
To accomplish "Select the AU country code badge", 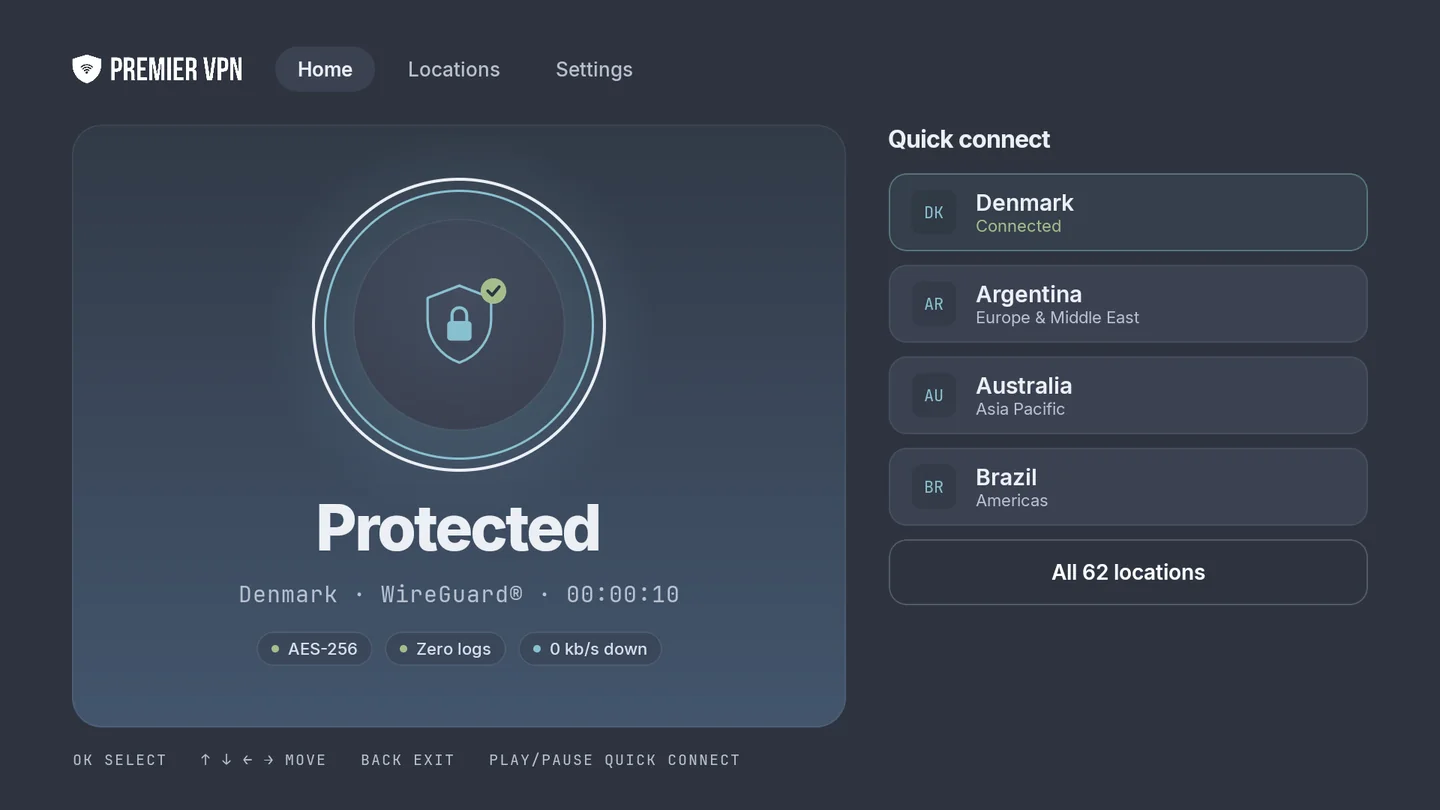I will click(934, 395).
